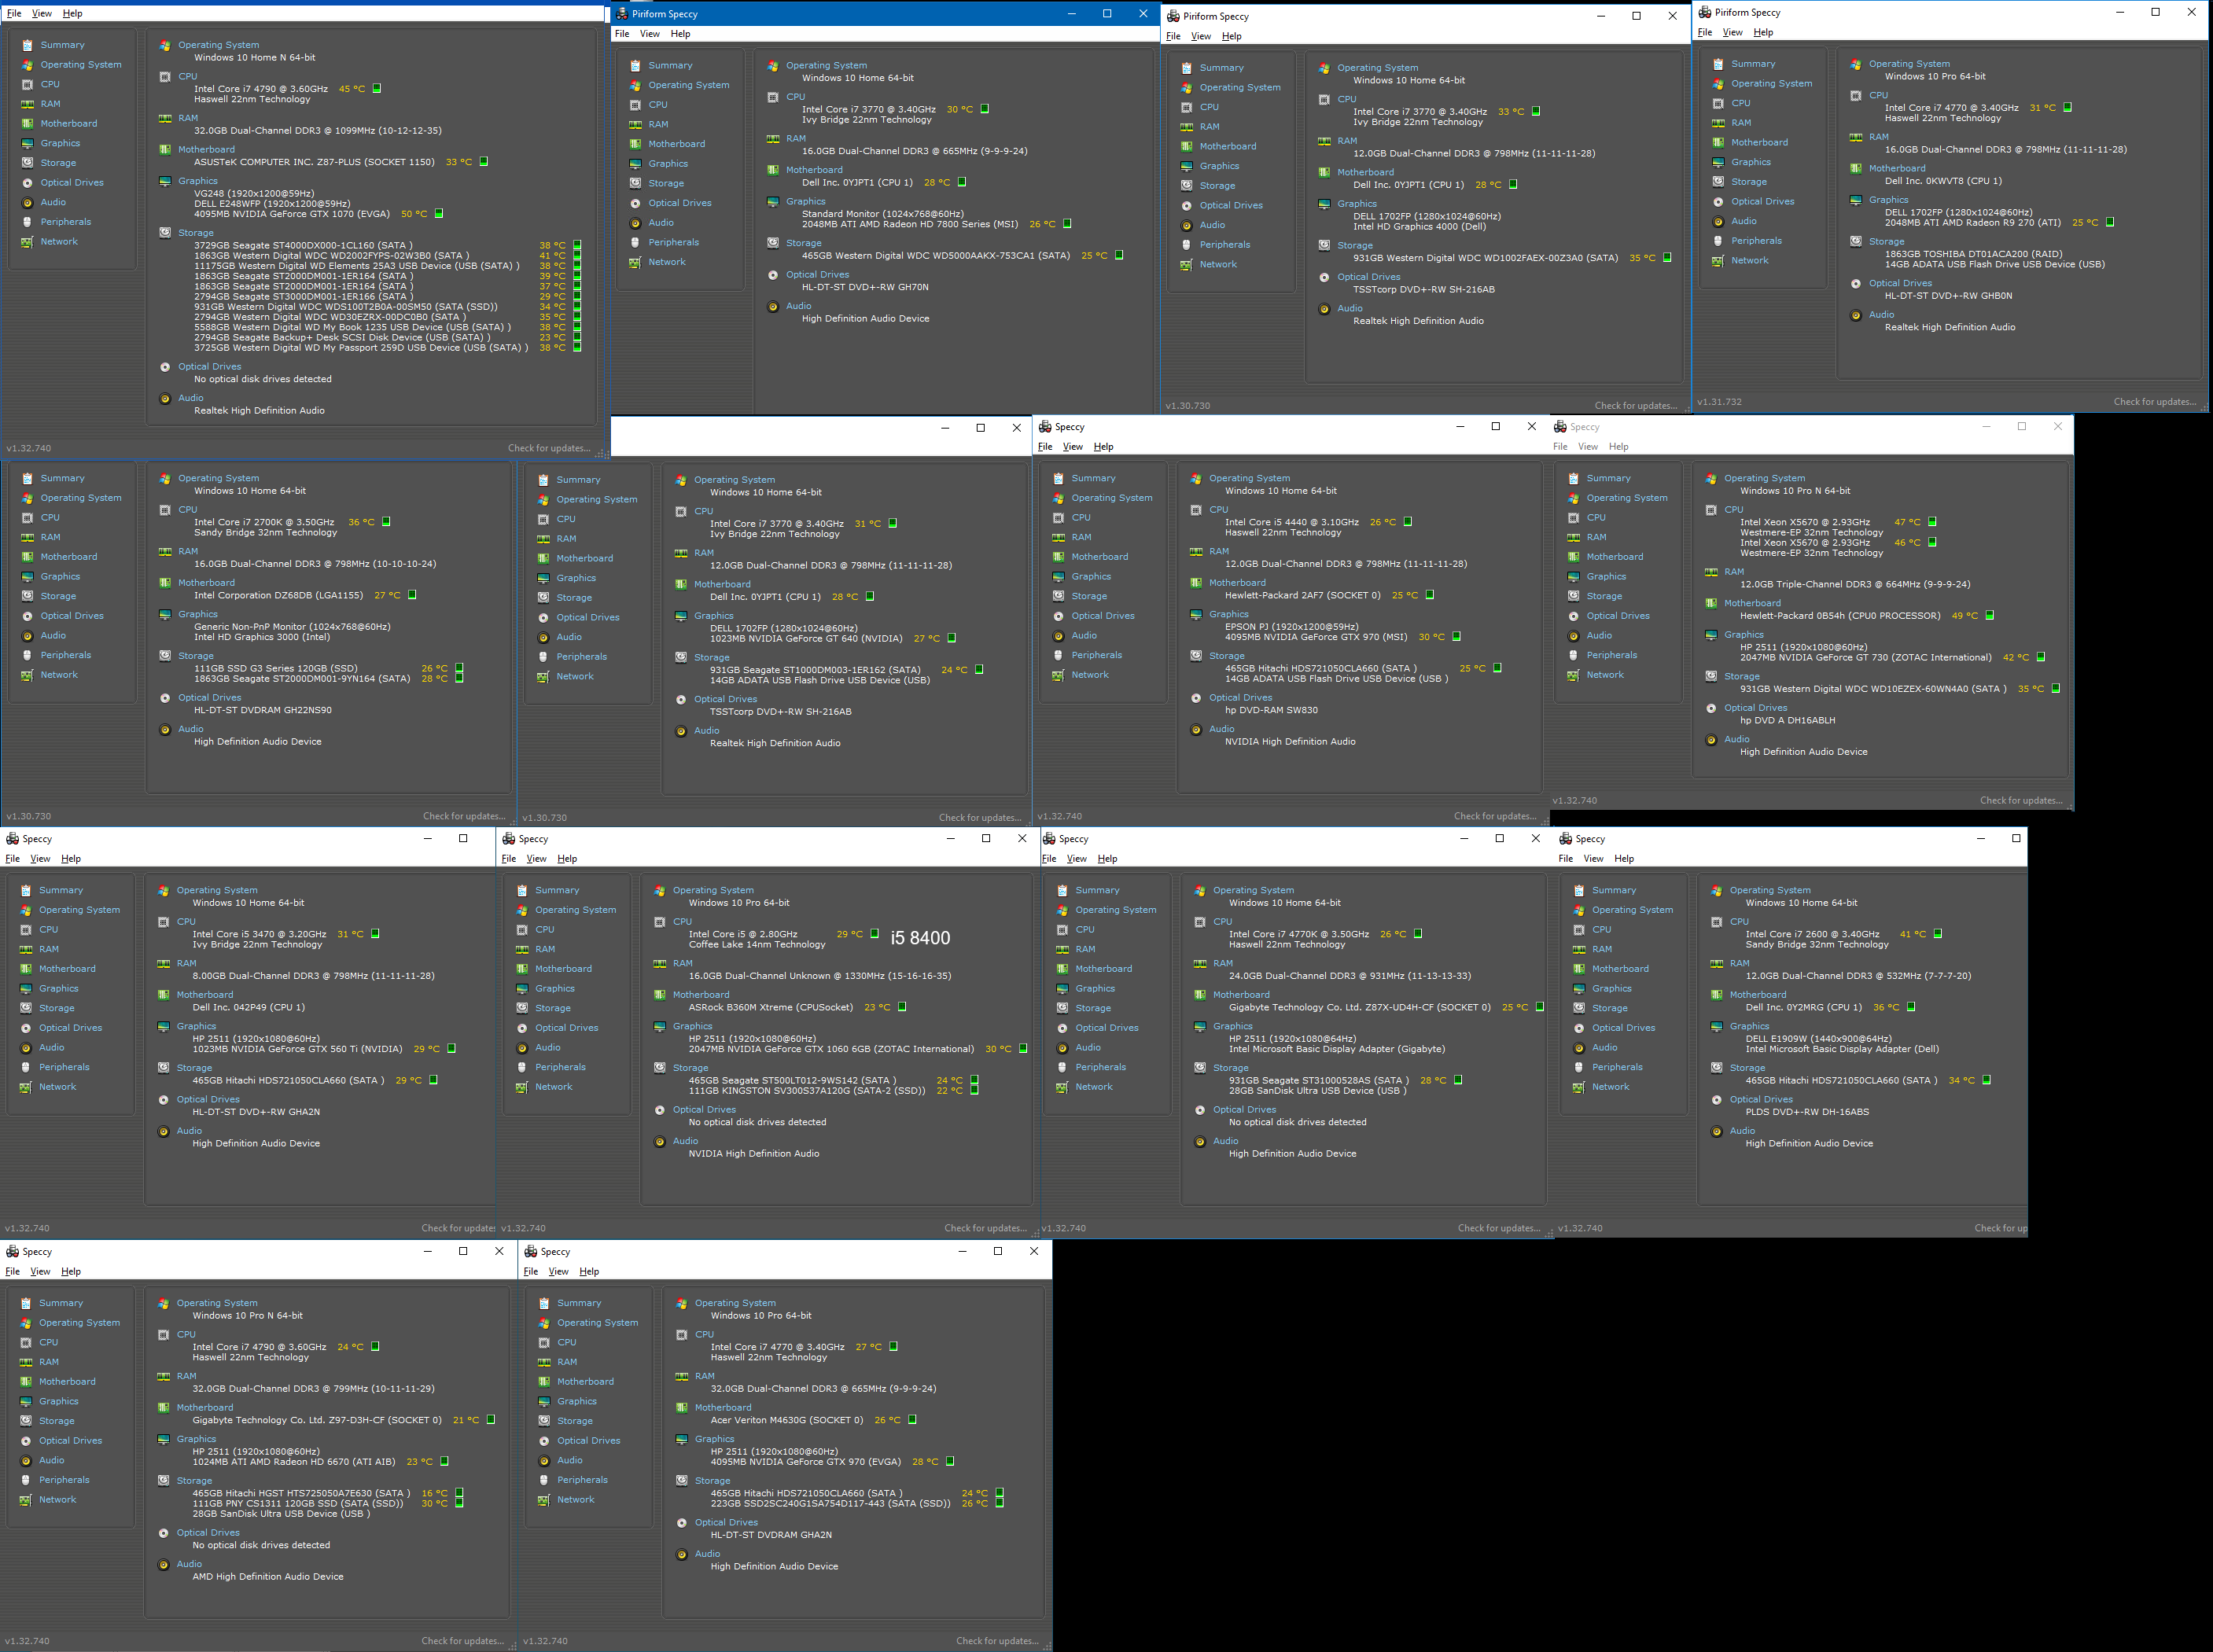
Task: Click Motherboard heading above ASRock B360M Xtreme
Action: [x=700, y=995]
